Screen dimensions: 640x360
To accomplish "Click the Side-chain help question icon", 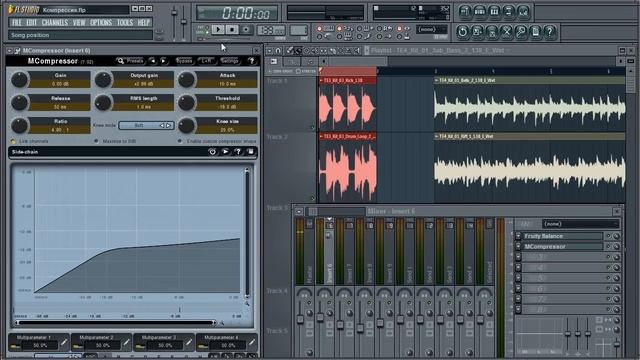I will coord(238,152).
